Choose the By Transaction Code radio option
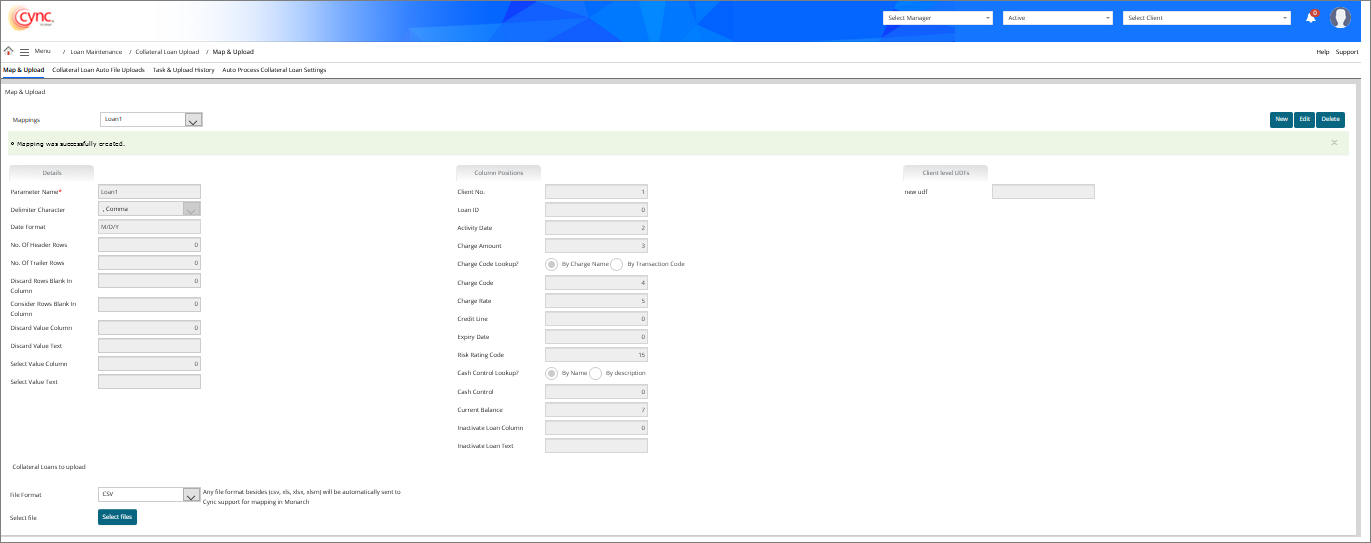1371x543 pixels. pyautogui.click(x=616, y=264)
